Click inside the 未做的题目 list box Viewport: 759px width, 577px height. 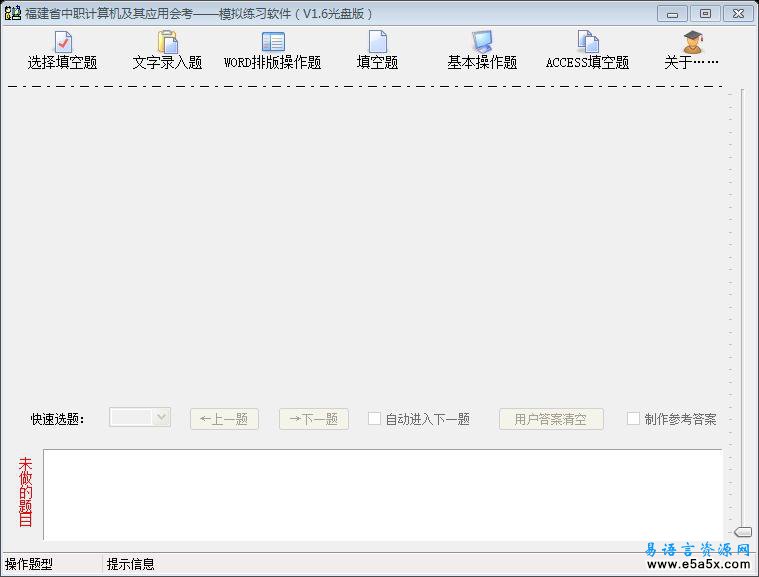pos(383,494)
